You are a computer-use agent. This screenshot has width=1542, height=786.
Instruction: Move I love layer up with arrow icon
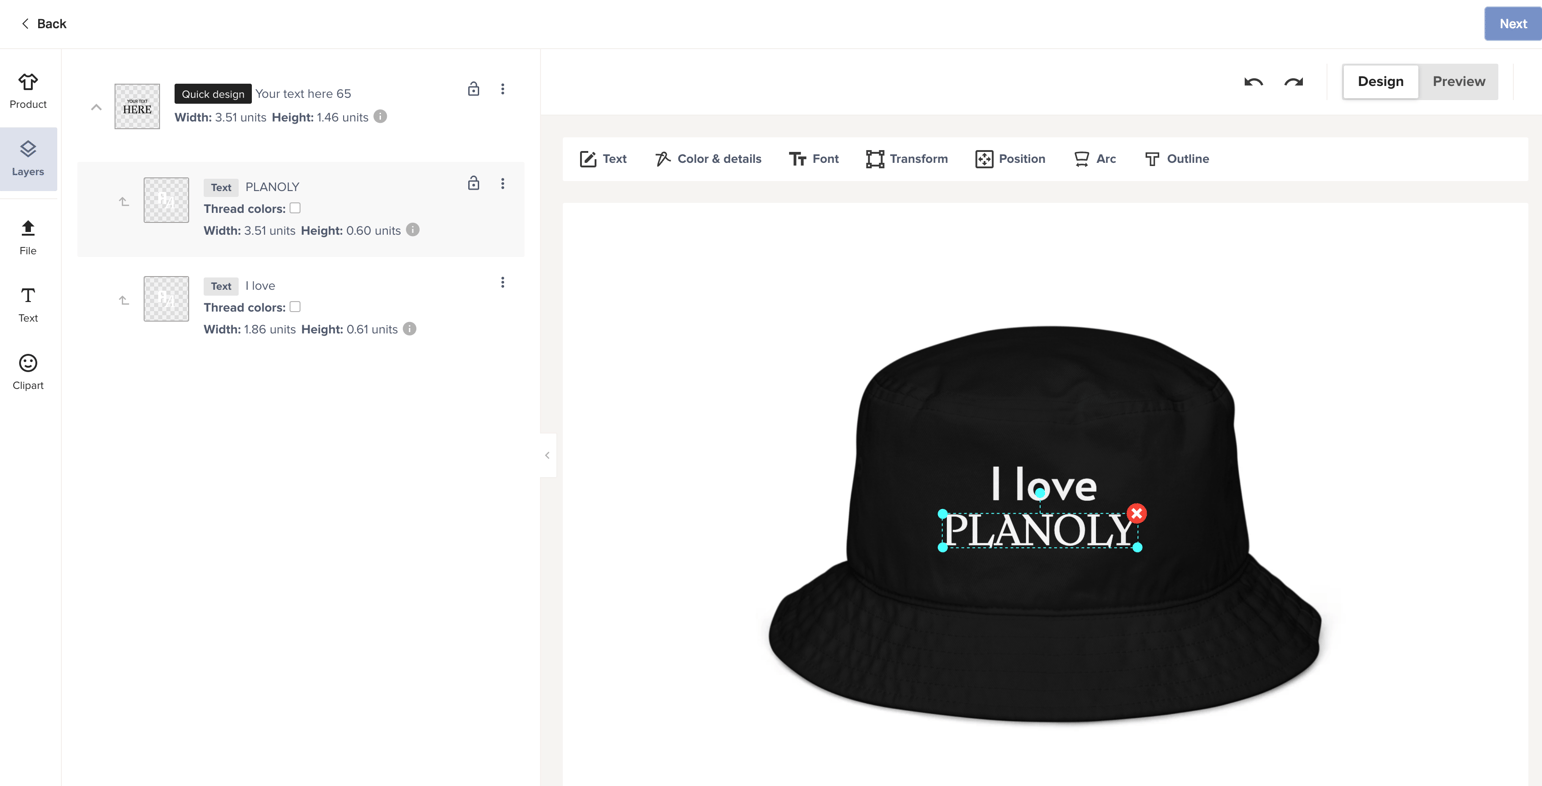(124, 300)
